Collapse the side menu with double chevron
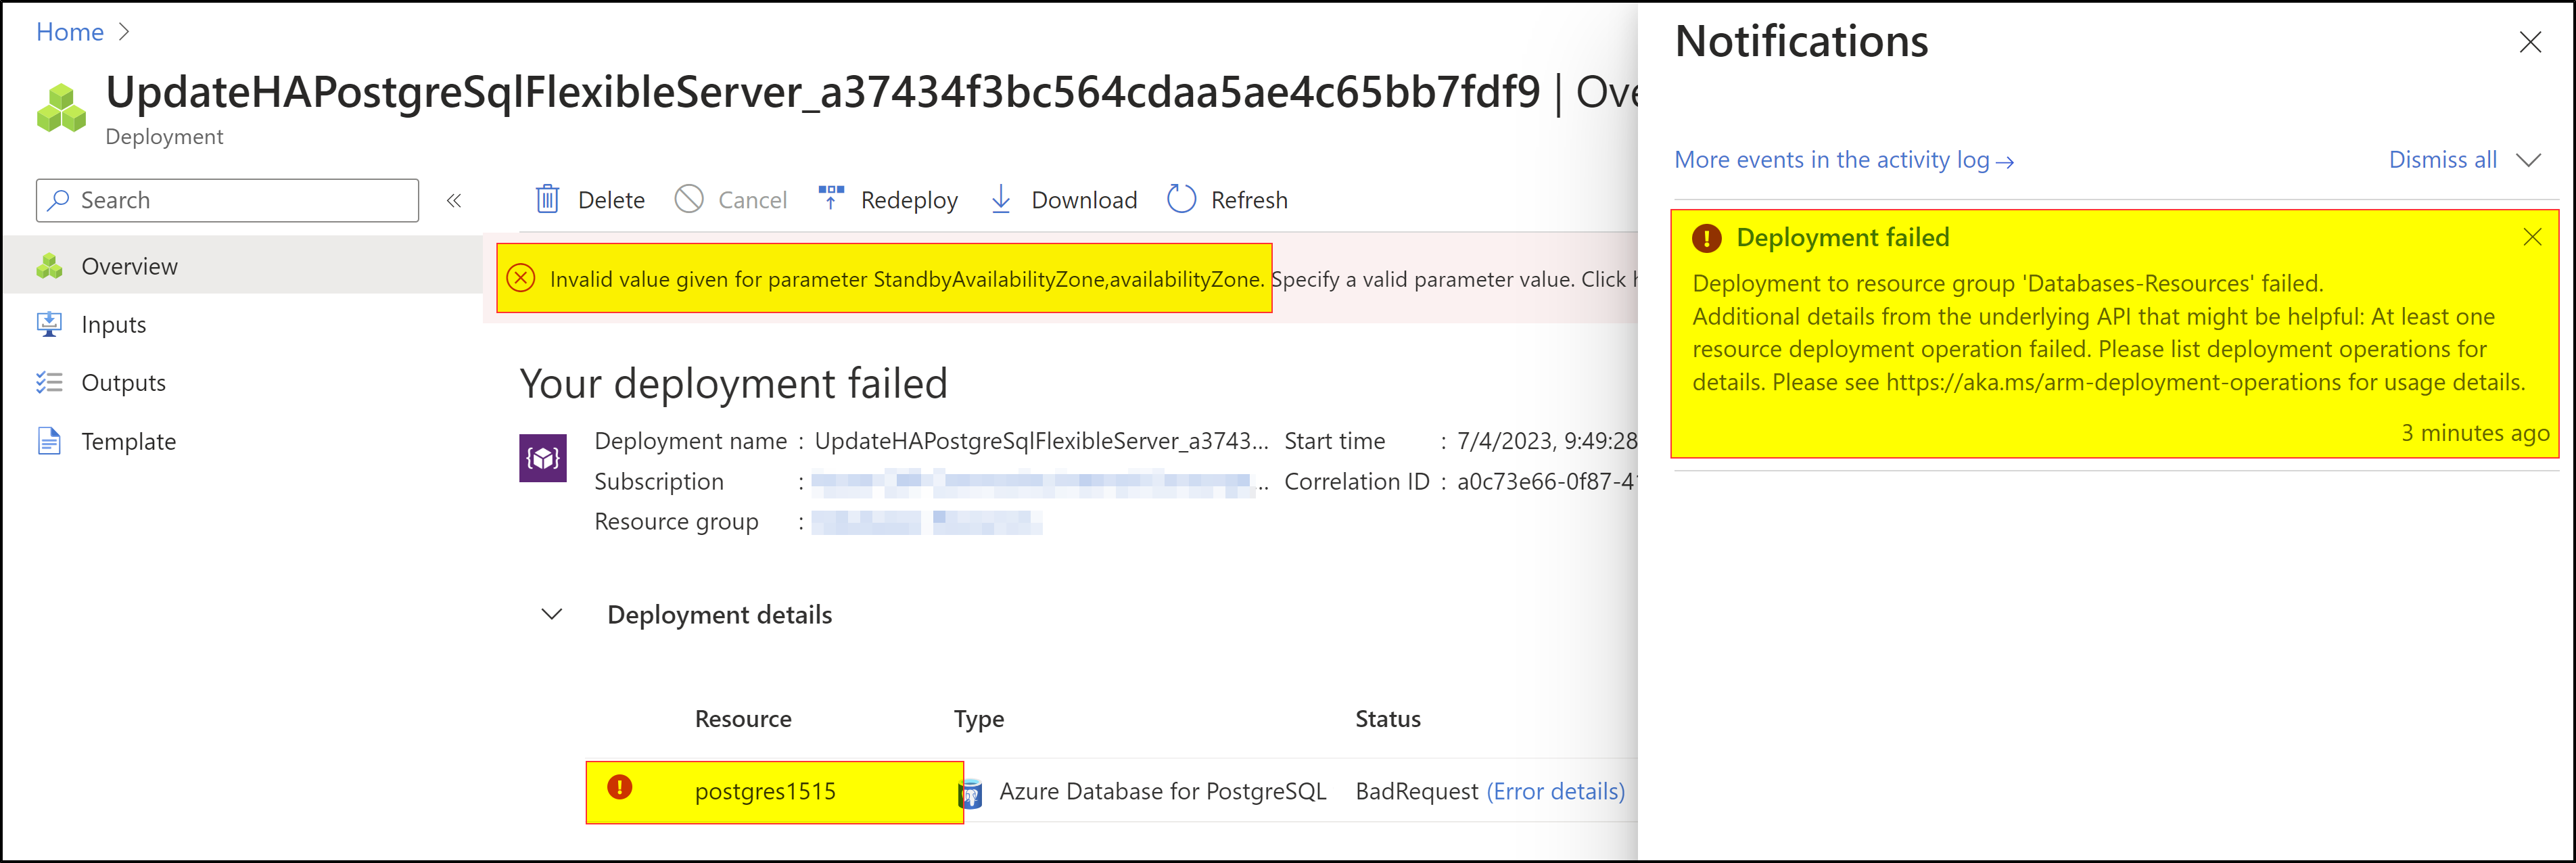 click(454, 201)
